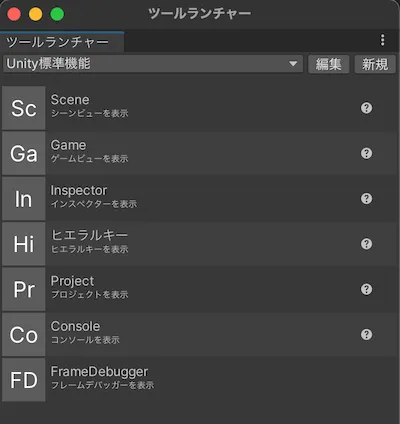Click the 編集 button
This screenshot has height=424, width=400.
click(328, 64)
